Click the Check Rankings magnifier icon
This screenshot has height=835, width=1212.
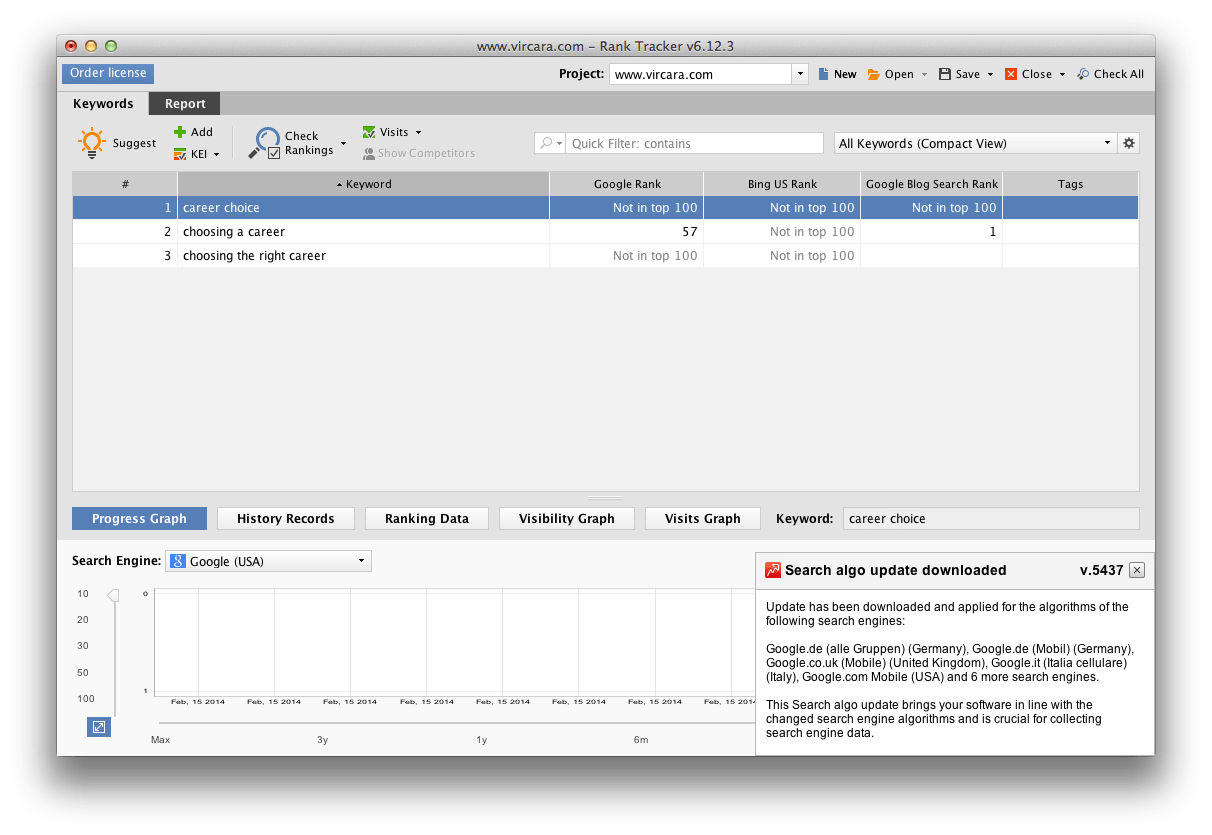coord(264,143)
